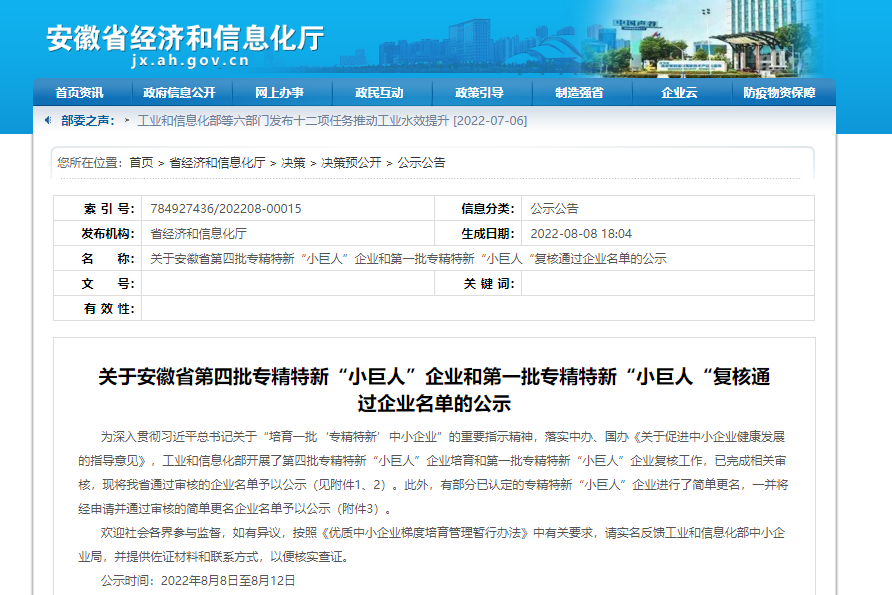Viewport: 892px width, 595px height.
Task: Open the 政策引导 navigation item
Action: coord(479,93)
